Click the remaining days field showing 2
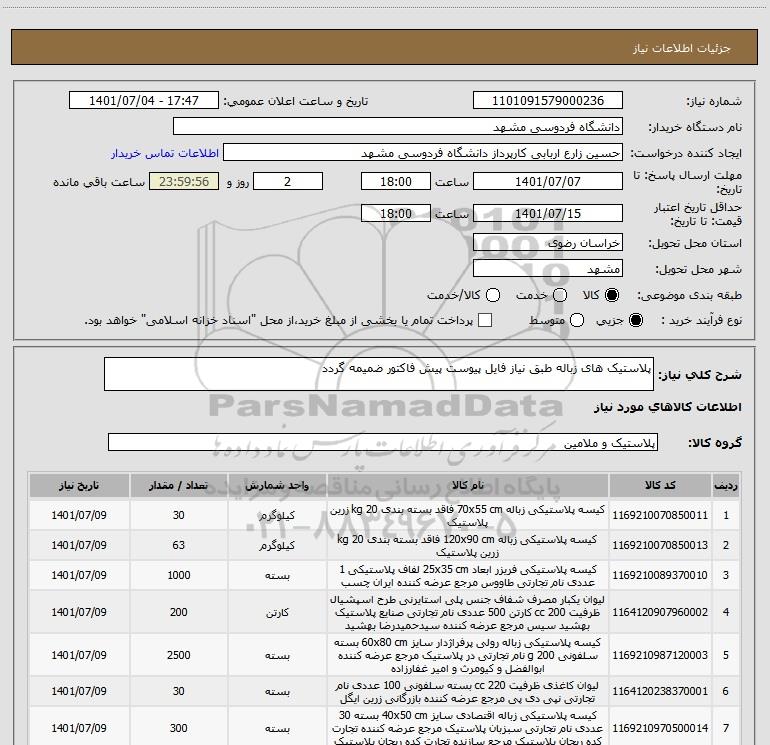 [x=288, y=181]
